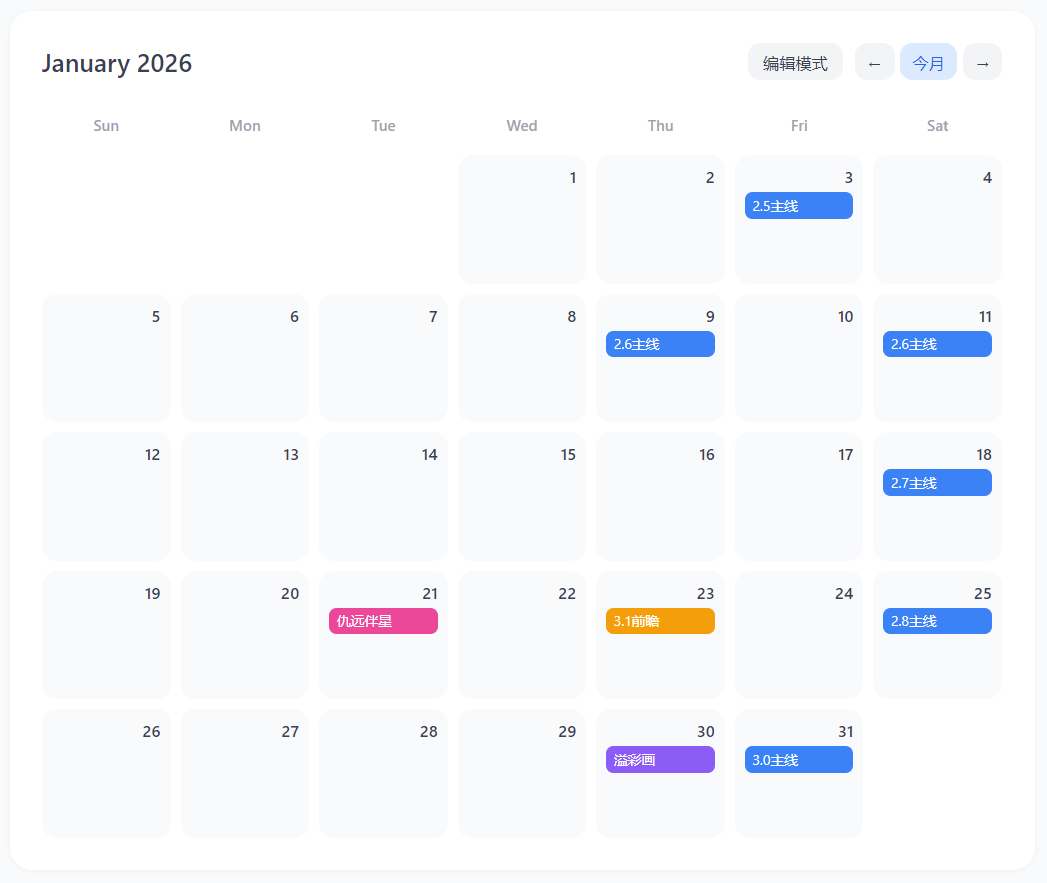Screen dimensions: 1047x883
Task: Open the 2.8主线 event on January 25
Action: click(937, 621)
